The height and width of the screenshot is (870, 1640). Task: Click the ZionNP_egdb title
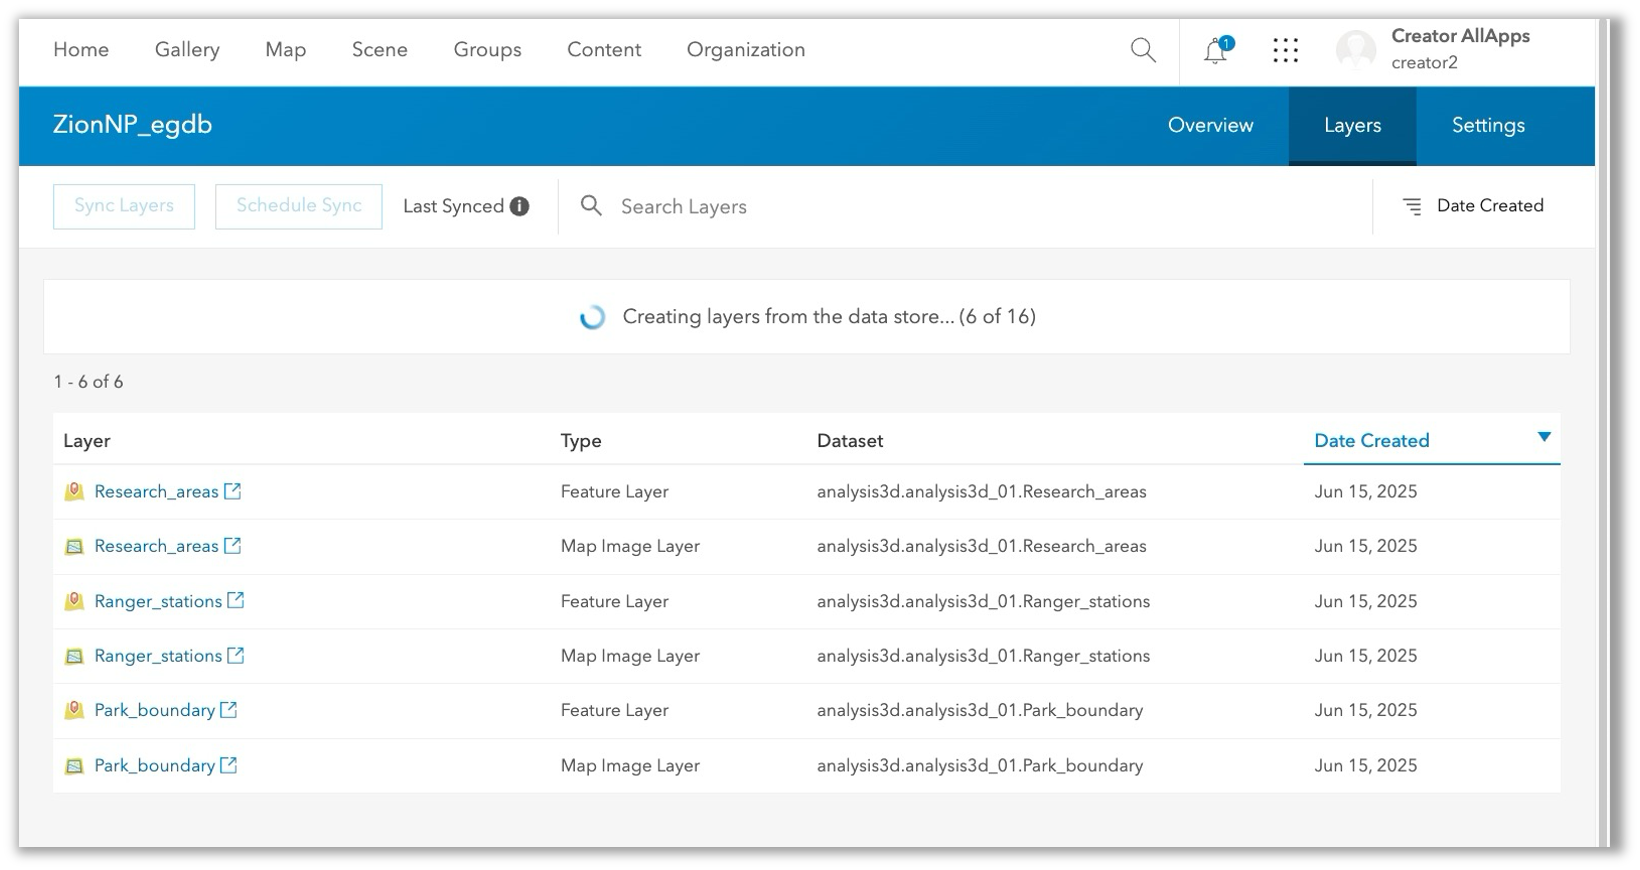[132, 125]
